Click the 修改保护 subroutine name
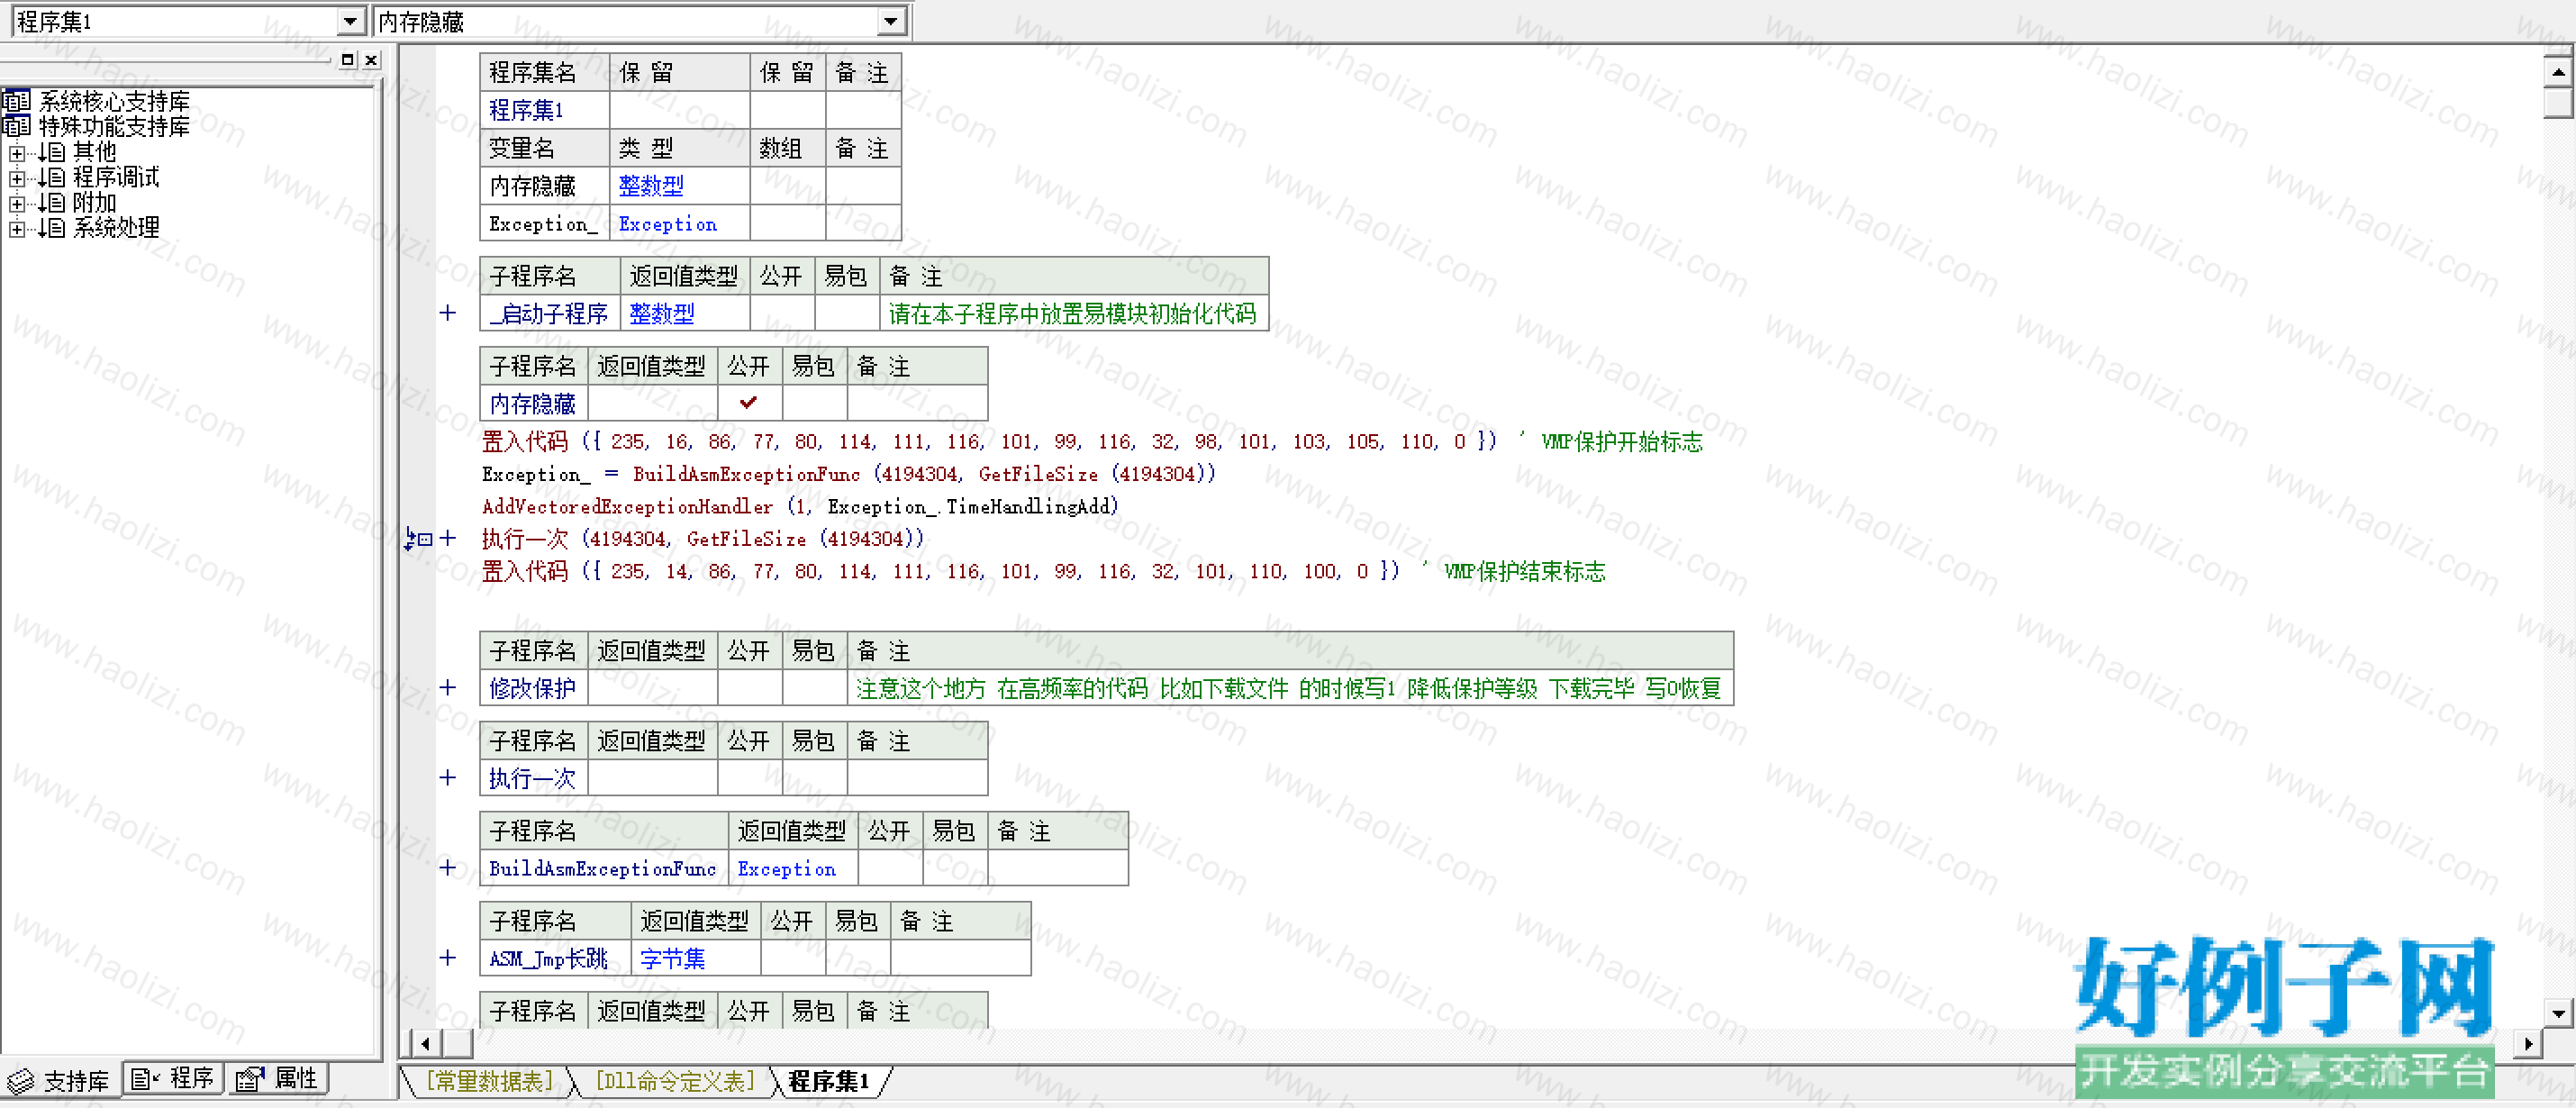This screenshot has width=2576, height=1108. click(533, 688)
